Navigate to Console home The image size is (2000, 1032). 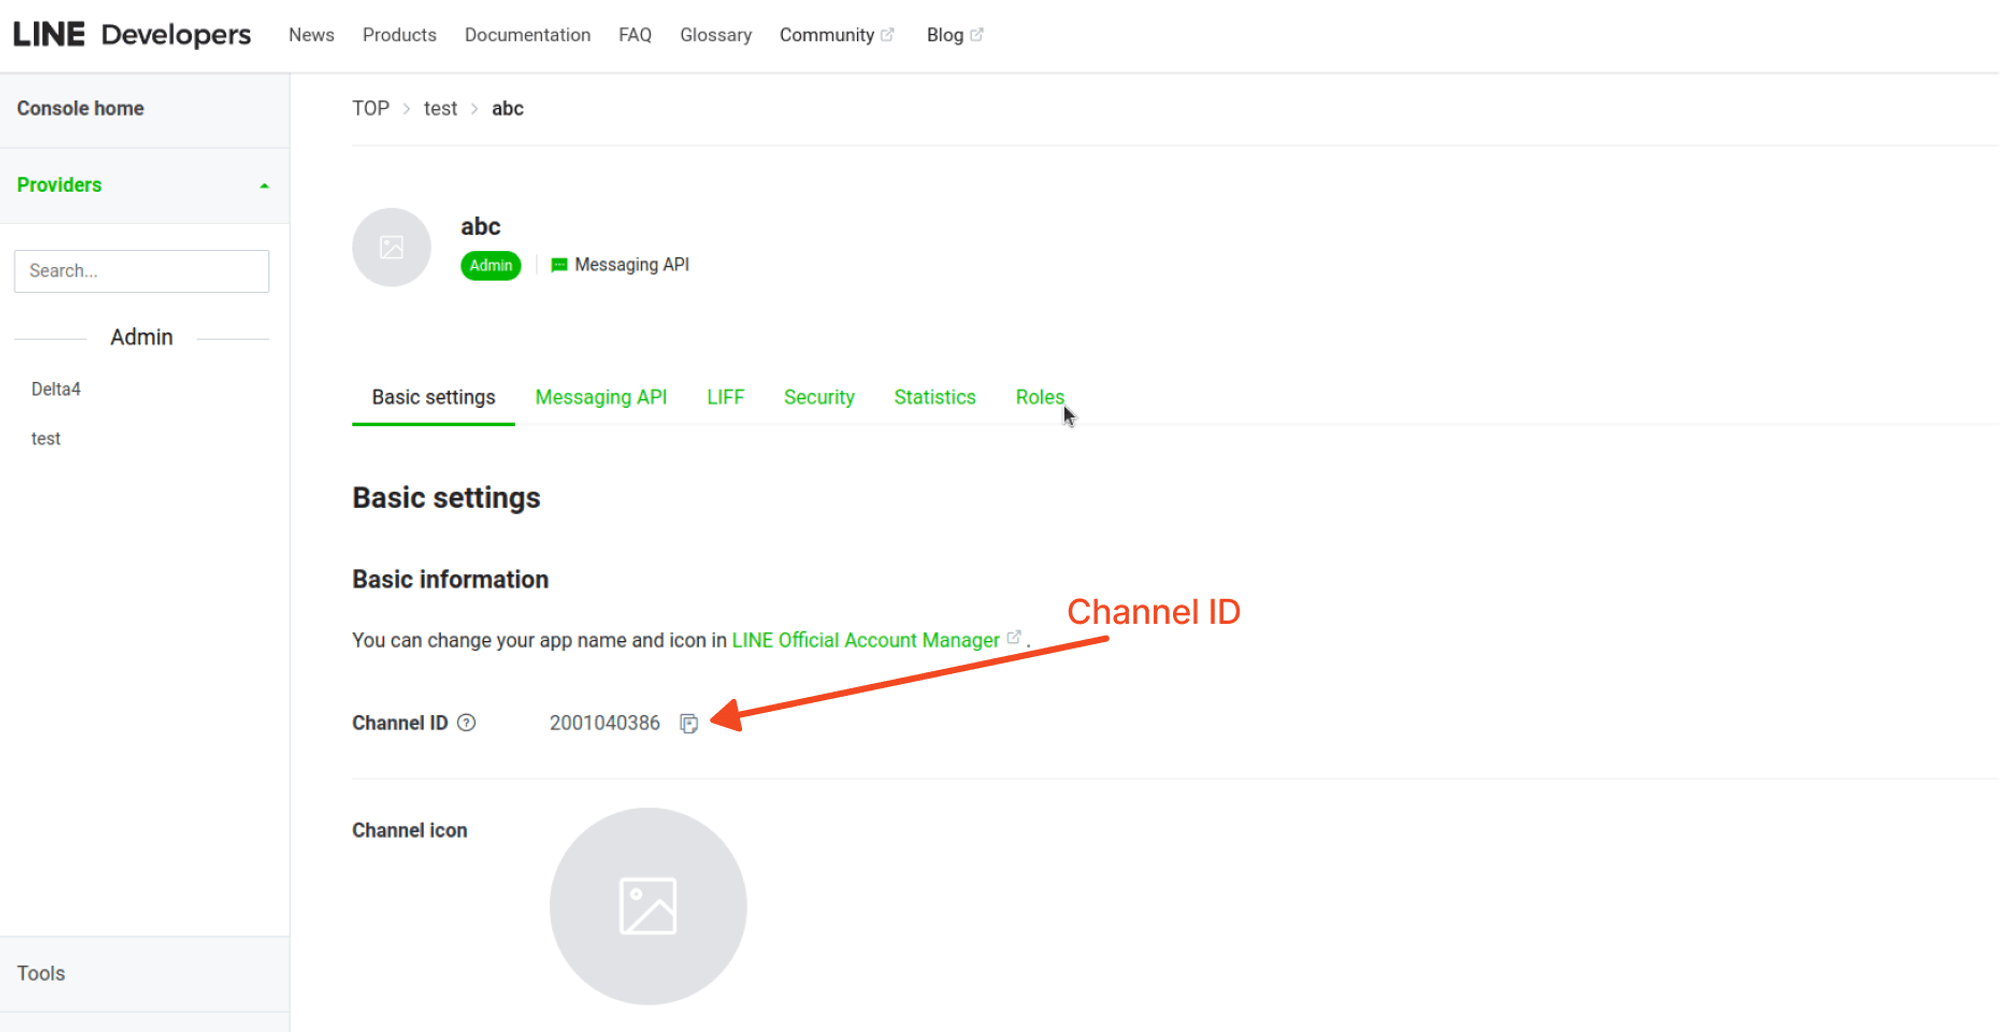80,108
